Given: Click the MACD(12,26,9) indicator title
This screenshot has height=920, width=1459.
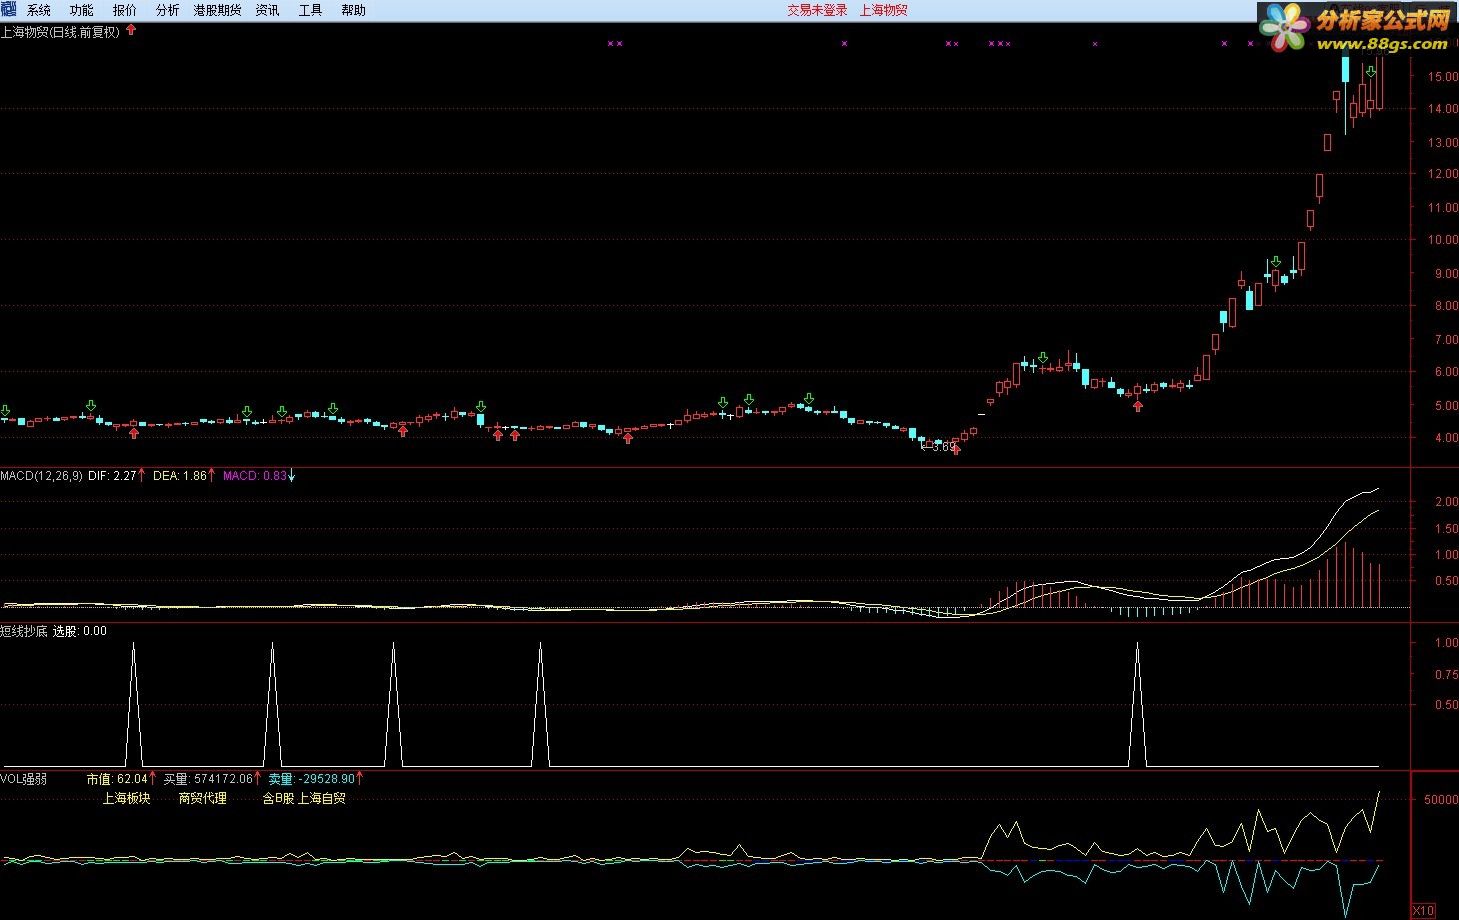Looking at the screenshot, I should click(41, 476).
